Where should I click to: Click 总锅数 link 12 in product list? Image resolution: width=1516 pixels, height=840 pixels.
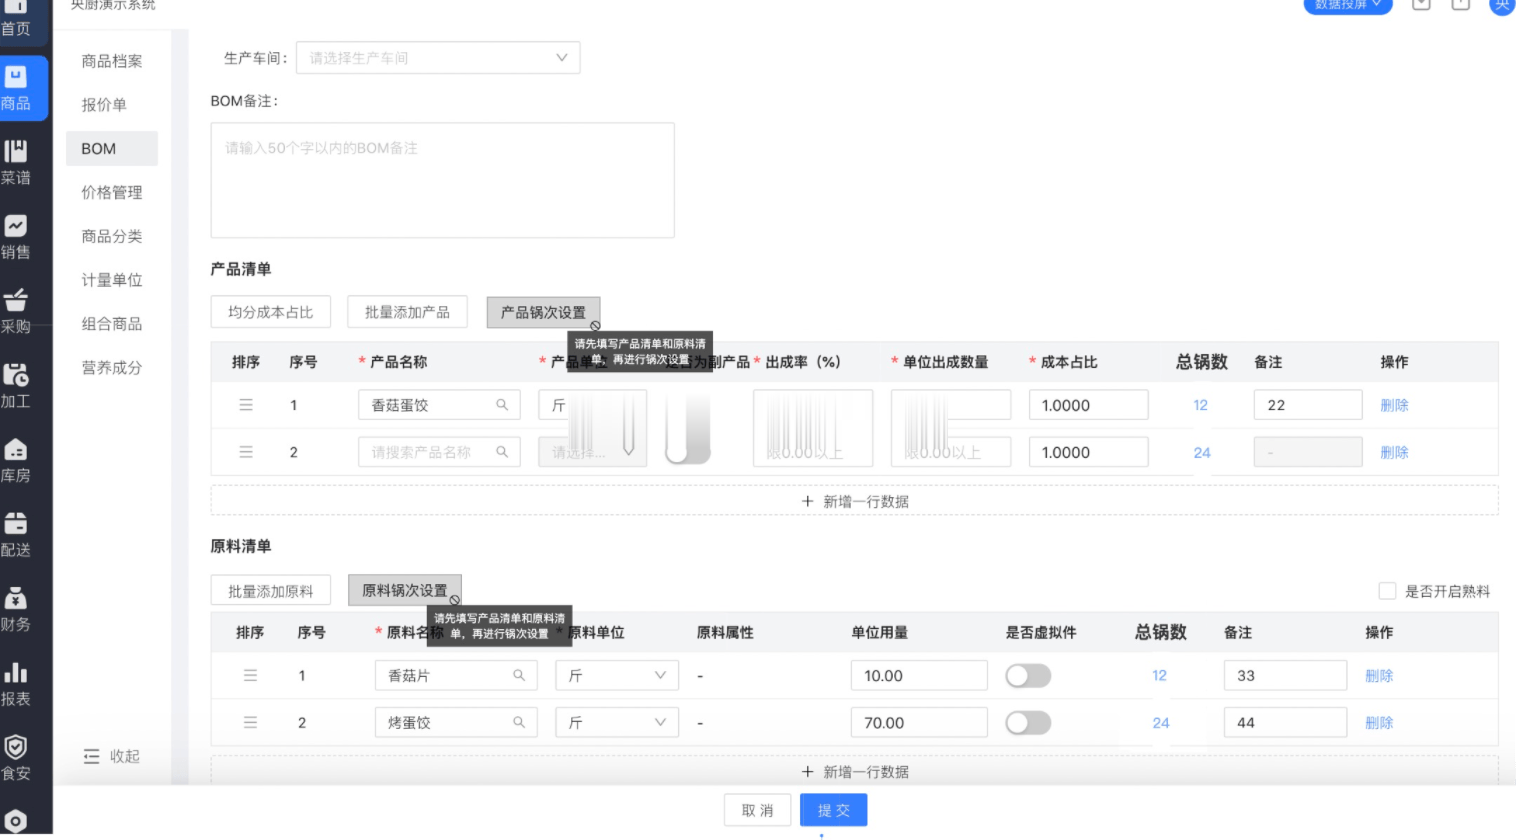coord(1201,405)
